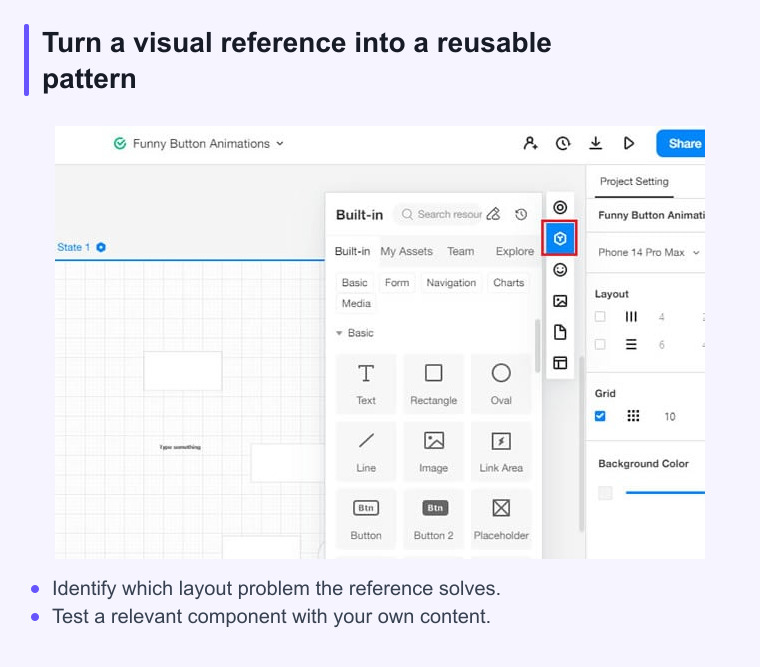Select the Image component

(x=433, y=452)
